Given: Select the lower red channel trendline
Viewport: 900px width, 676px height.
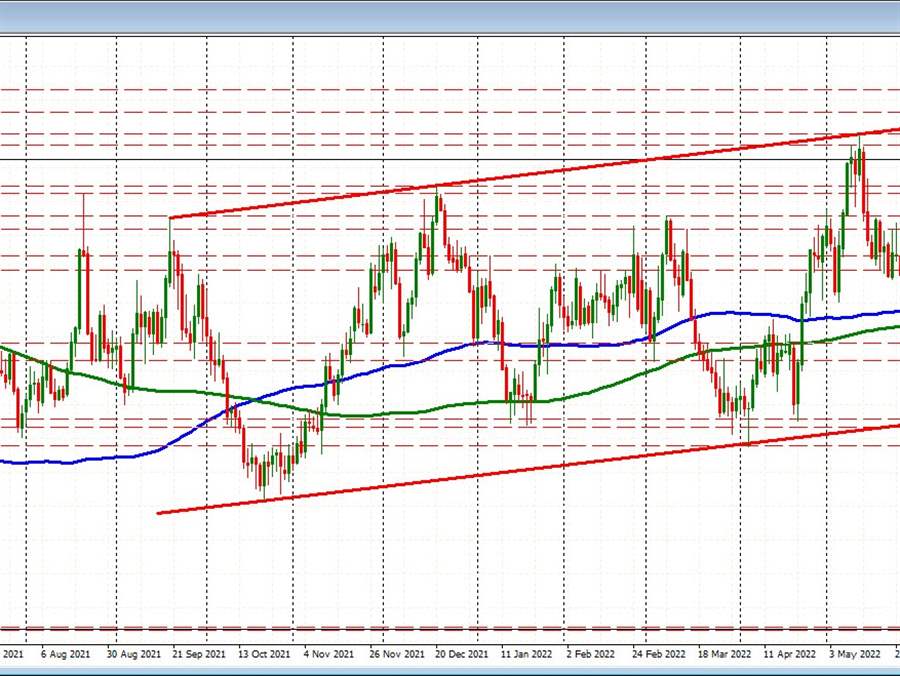Looking at the screenshot, I should tap(500, 471).
